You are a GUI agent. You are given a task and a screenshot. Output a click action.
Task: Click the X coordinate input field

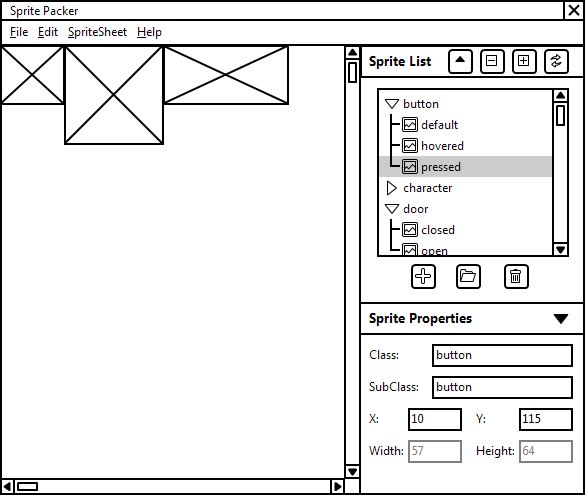click(435, 419)
